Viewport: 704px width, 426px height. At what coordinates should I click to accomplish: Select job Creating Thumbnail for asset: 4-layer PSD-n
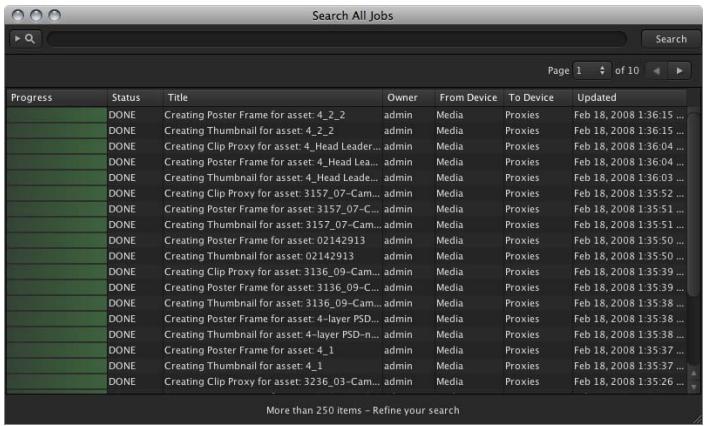pos(346,334)
